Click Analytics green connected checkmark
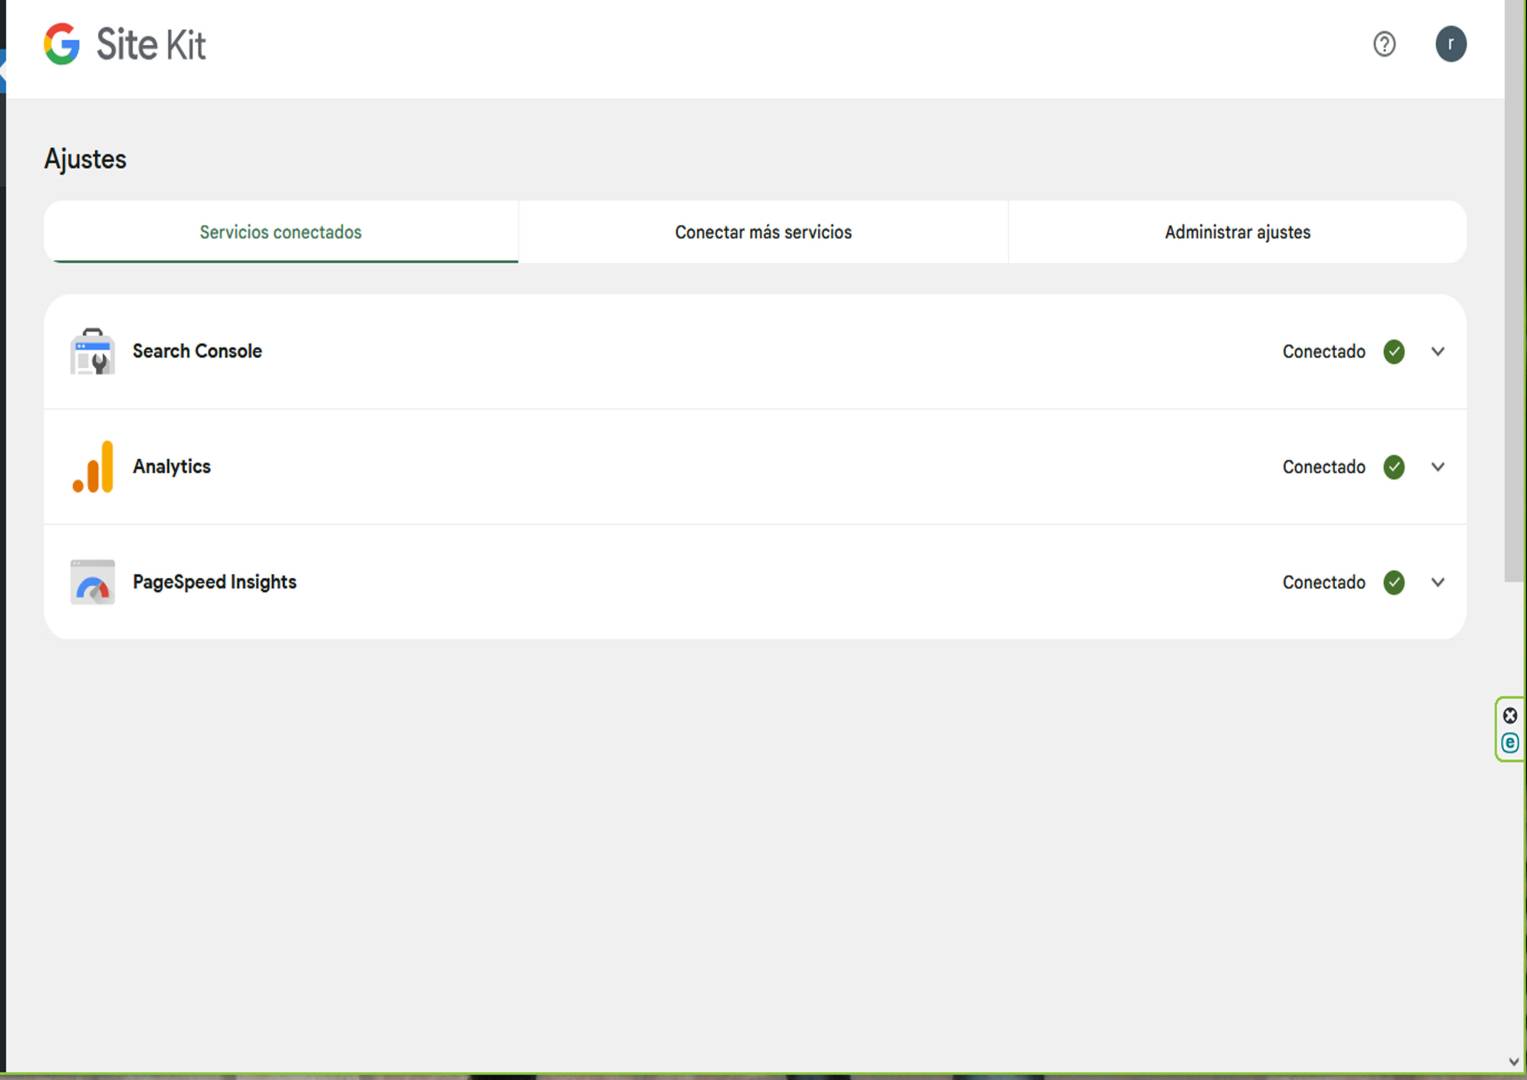The width and height of the screenshot is (1527, 1080). [x=1394, y=467]
